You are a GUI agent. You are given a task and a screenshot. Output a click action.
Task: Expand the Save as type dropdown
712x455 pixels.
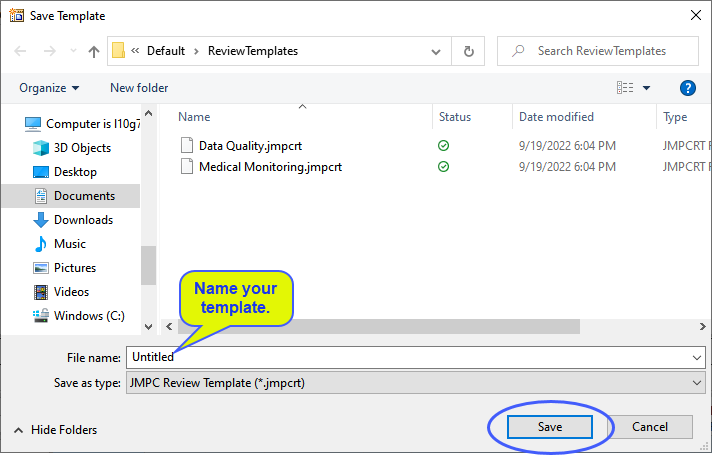[x=696, y=383]
